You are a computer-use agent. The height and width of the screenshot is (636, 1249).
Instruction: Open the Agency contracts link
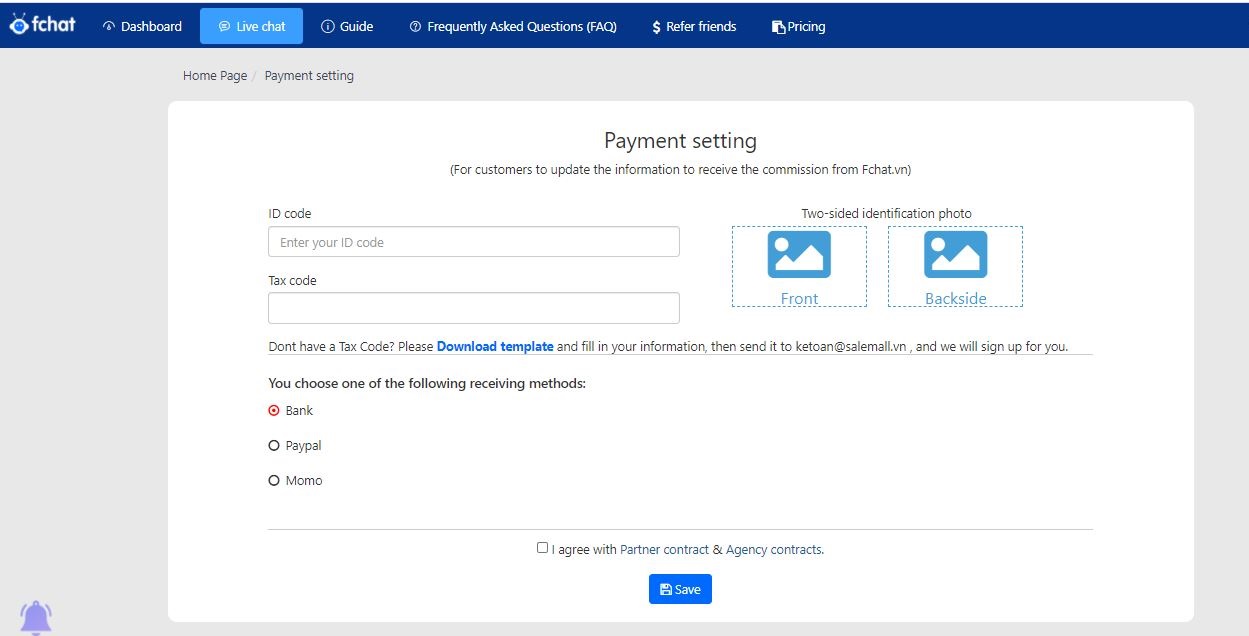774,550
